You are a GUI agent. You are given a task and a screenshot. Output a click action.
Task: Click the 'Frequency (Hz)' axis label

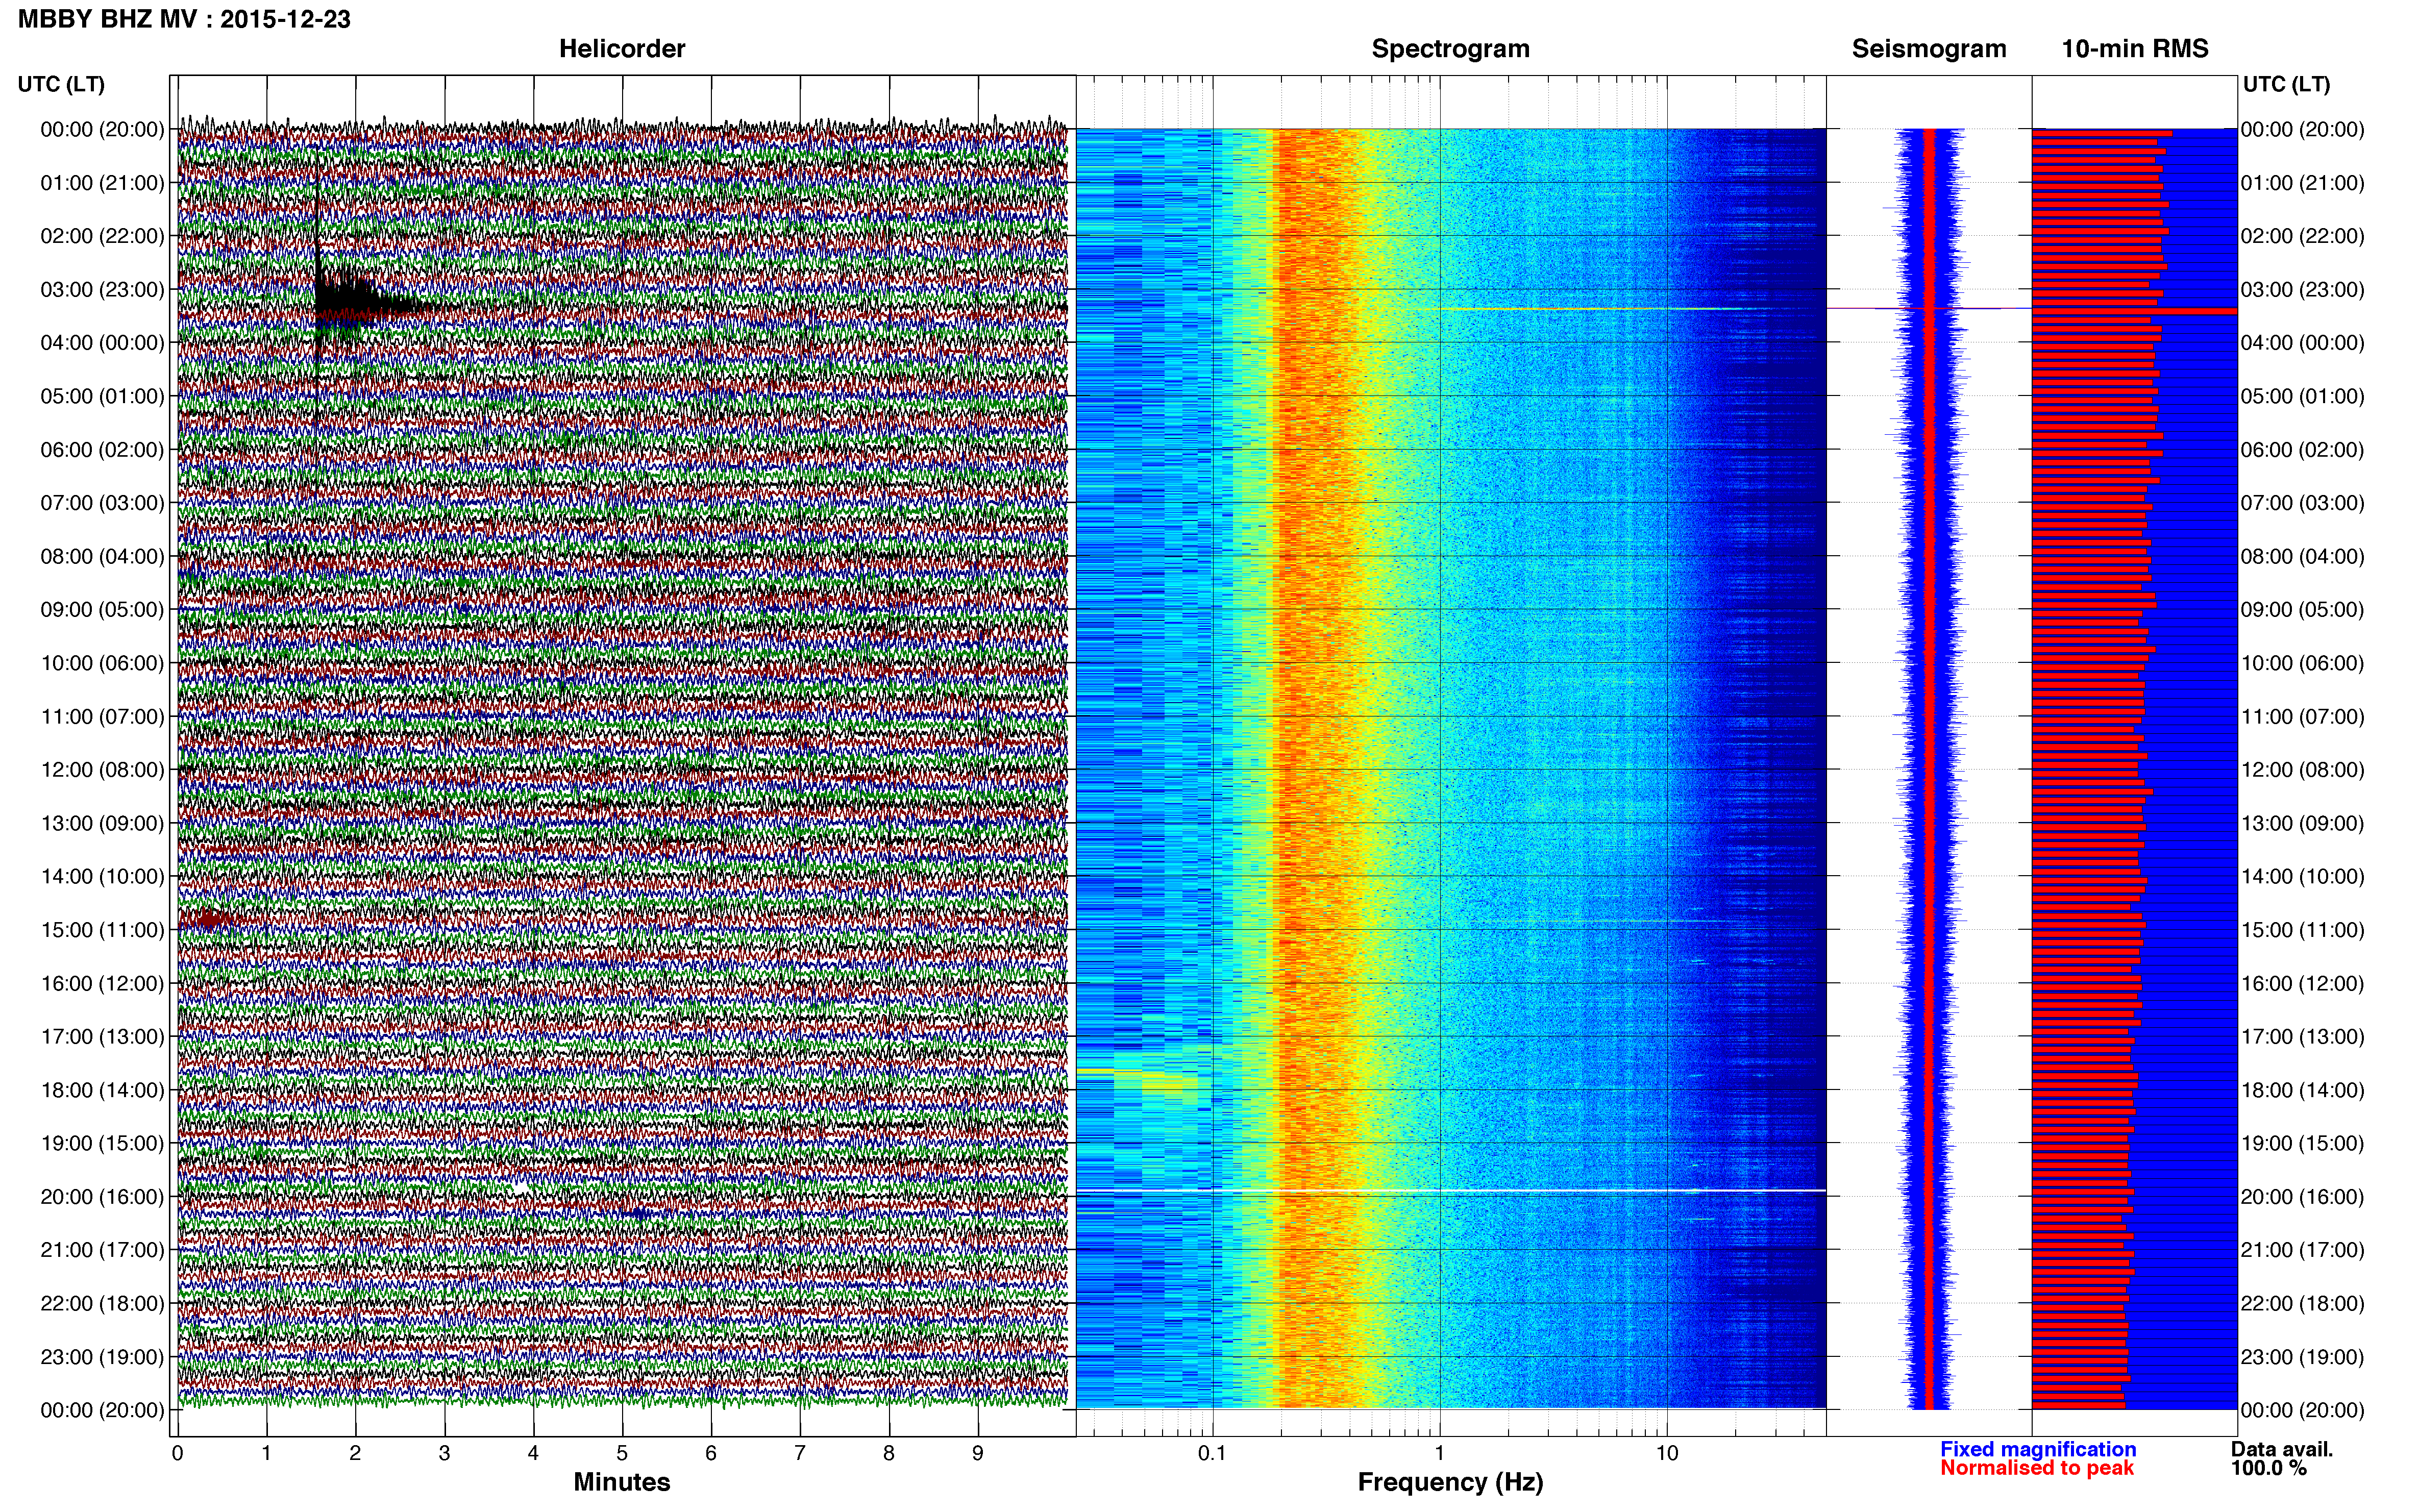pyautogui.click(x=1450, y=1482)
